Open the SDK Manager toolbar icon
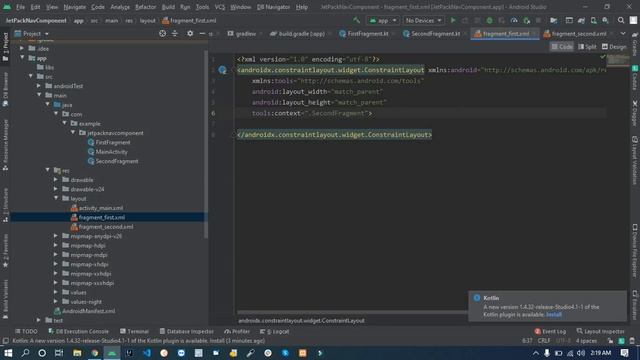This screenshot has height=360, width=640. [606, 20]
